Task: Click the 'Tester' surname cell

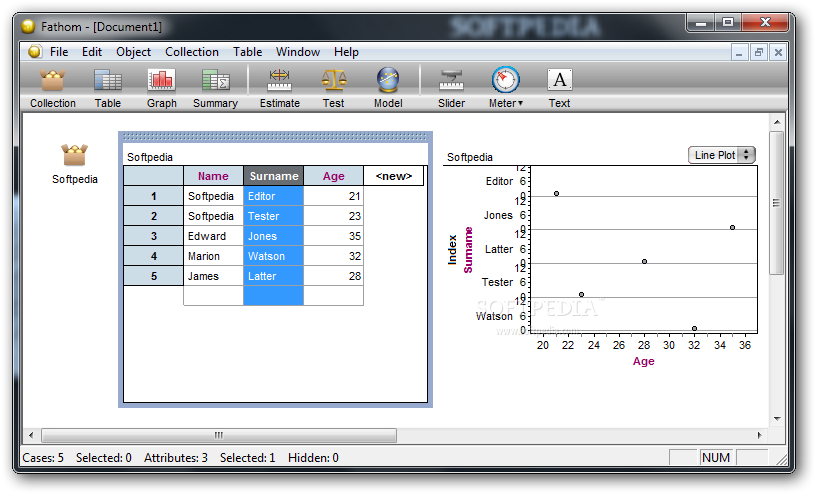Action: (x=274, y=216)
